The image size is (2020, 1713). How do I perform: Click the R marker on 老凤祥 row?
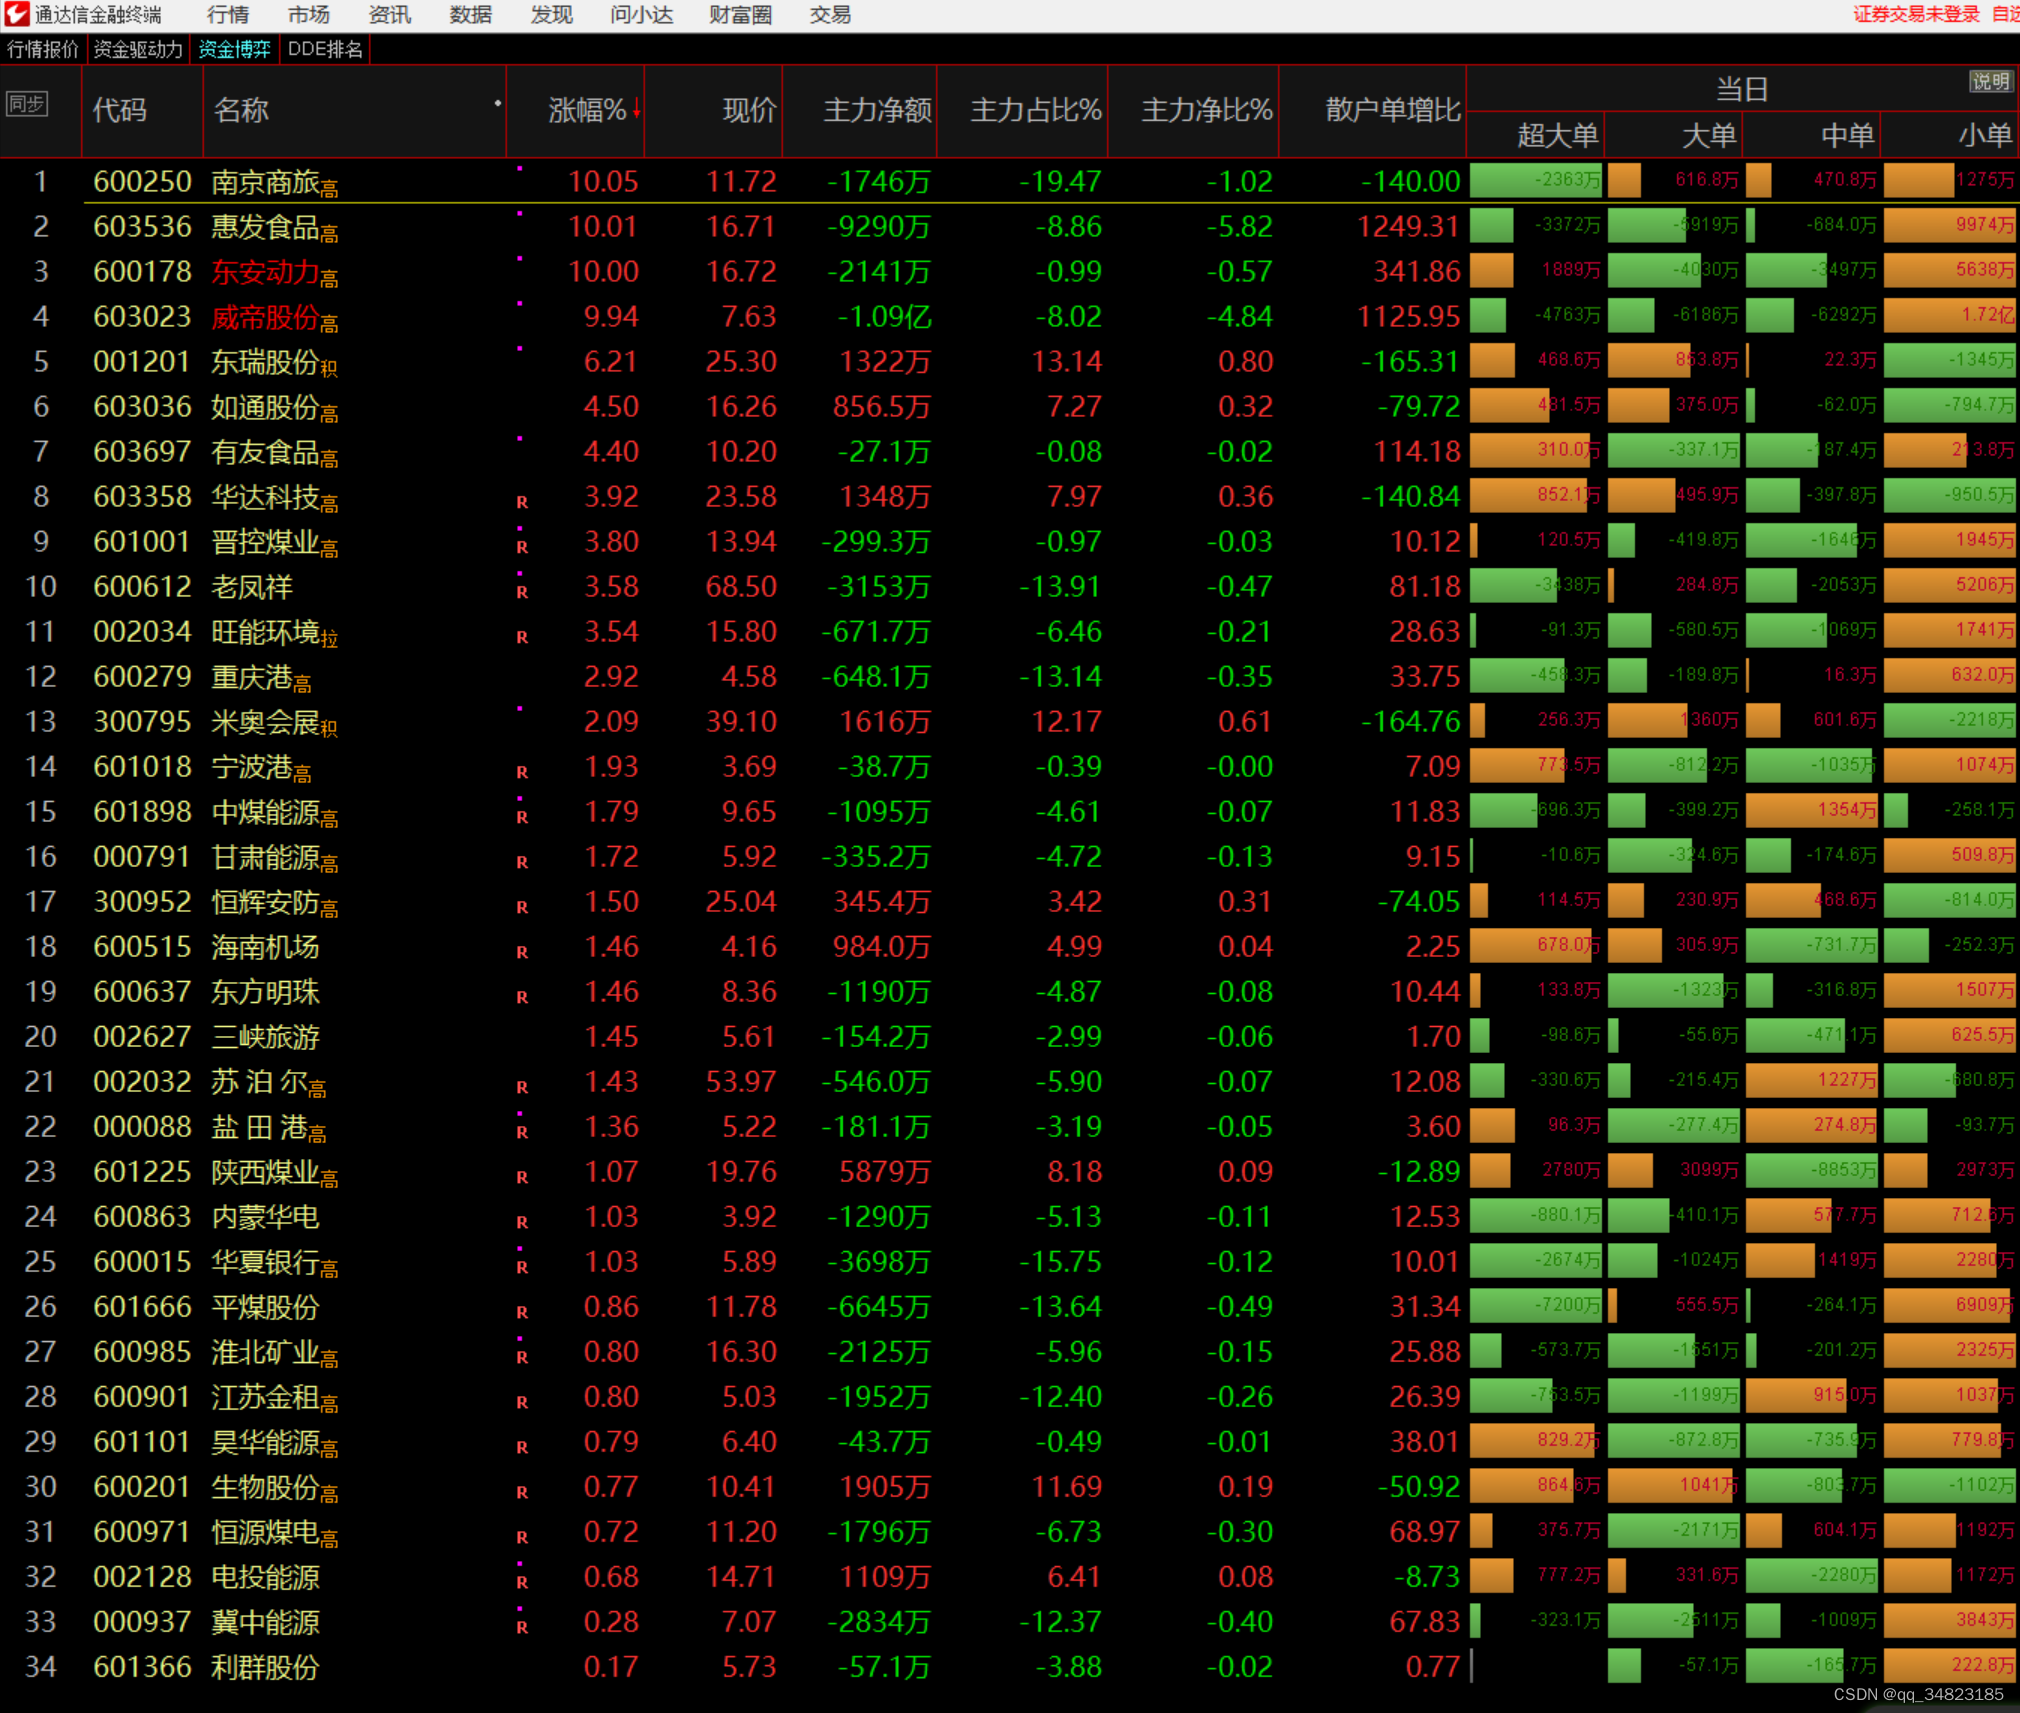tap(522, 592)
